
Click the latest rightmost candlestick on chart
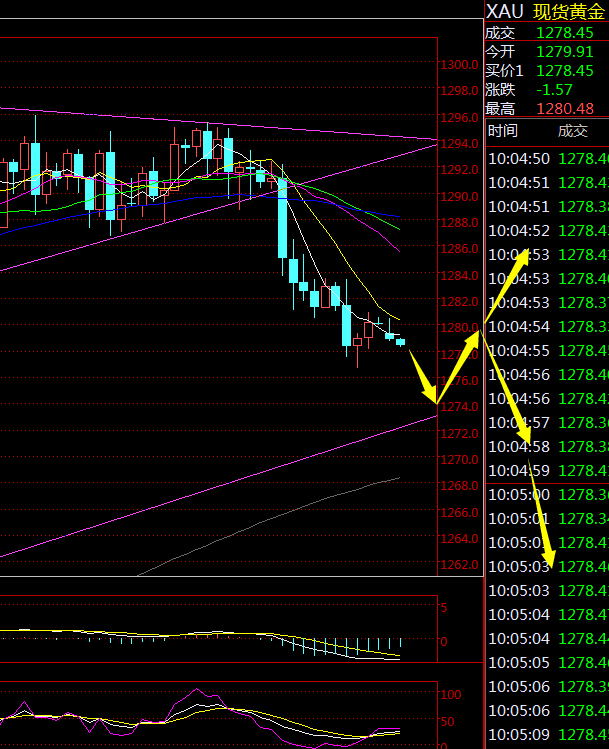400,342
